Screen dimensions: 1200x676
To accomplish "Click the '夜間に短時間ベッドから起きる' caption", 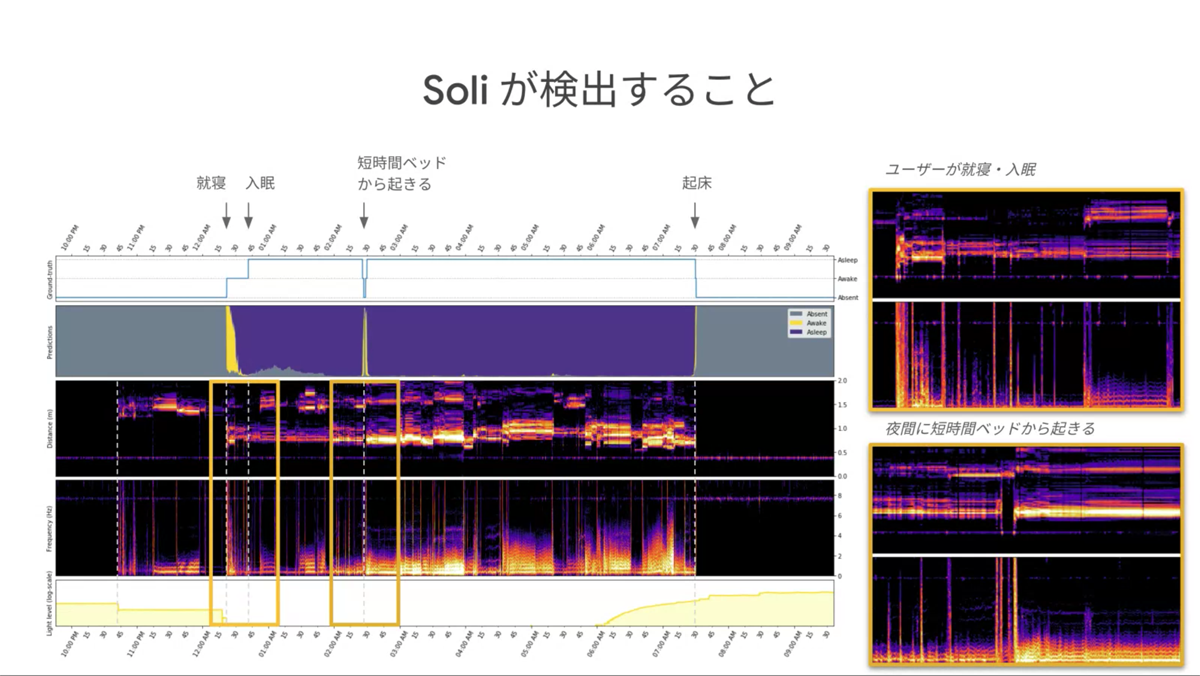I will 990,428.
